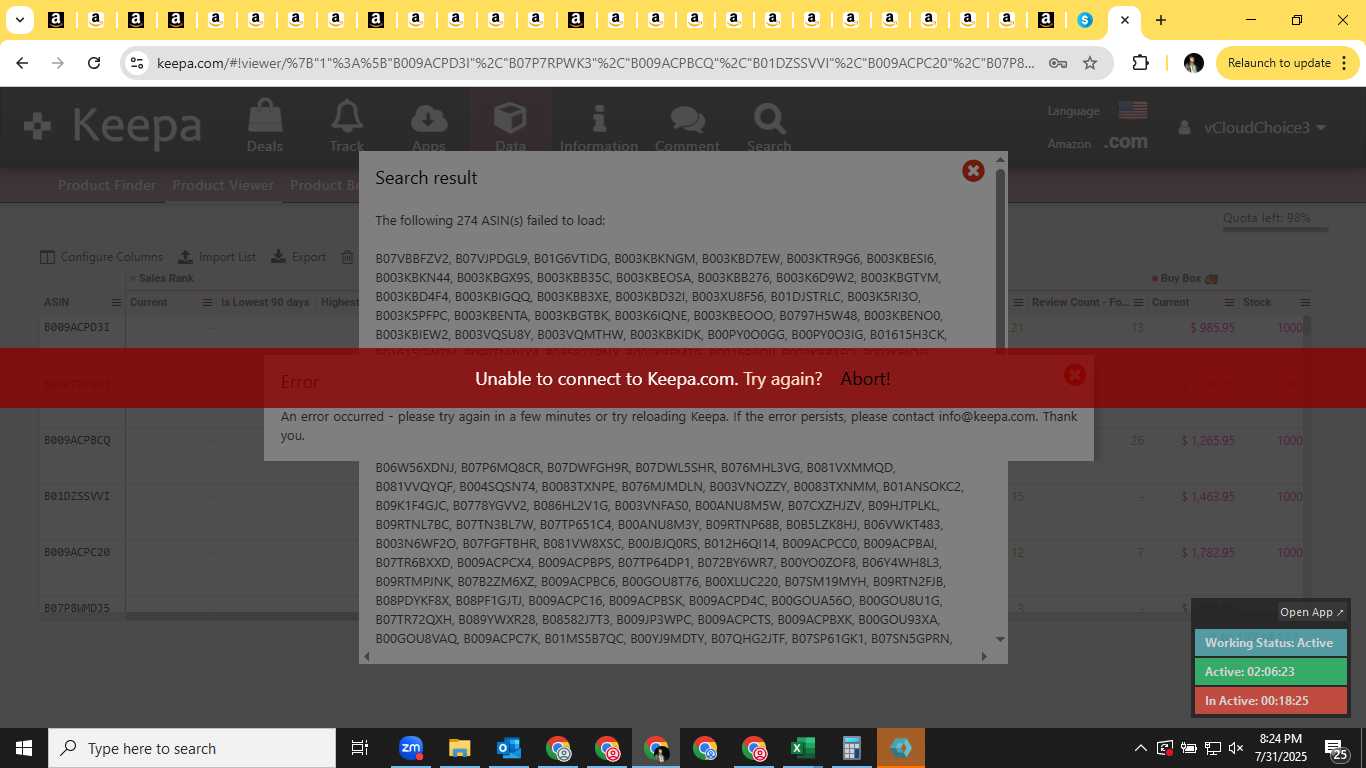Click the Buy Box price $ 1,782.95

[x=1207, y=552]
